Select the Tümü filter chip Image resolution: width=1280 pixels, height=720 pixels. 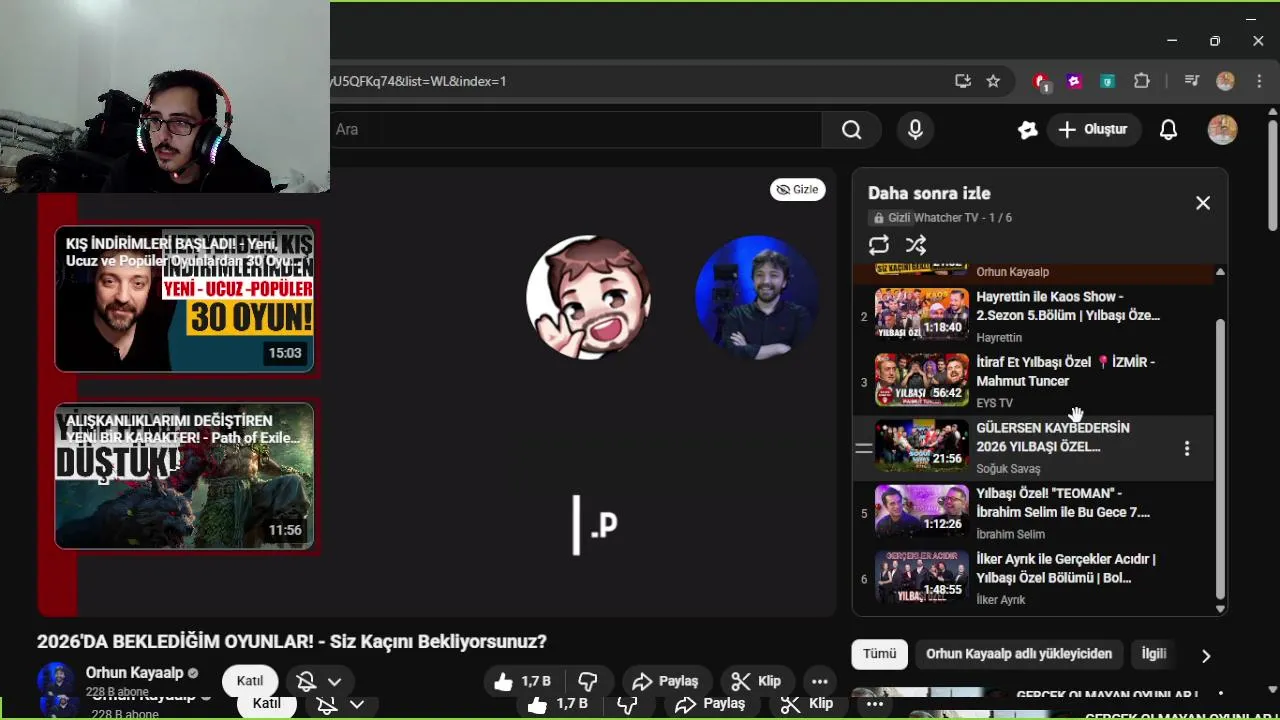click(x=880, y=654)
